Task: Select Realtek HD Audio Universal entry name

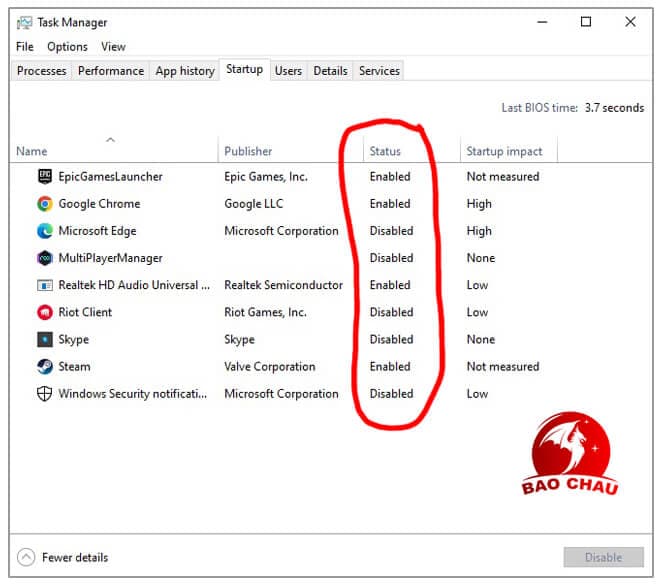Action: [134, 285]
